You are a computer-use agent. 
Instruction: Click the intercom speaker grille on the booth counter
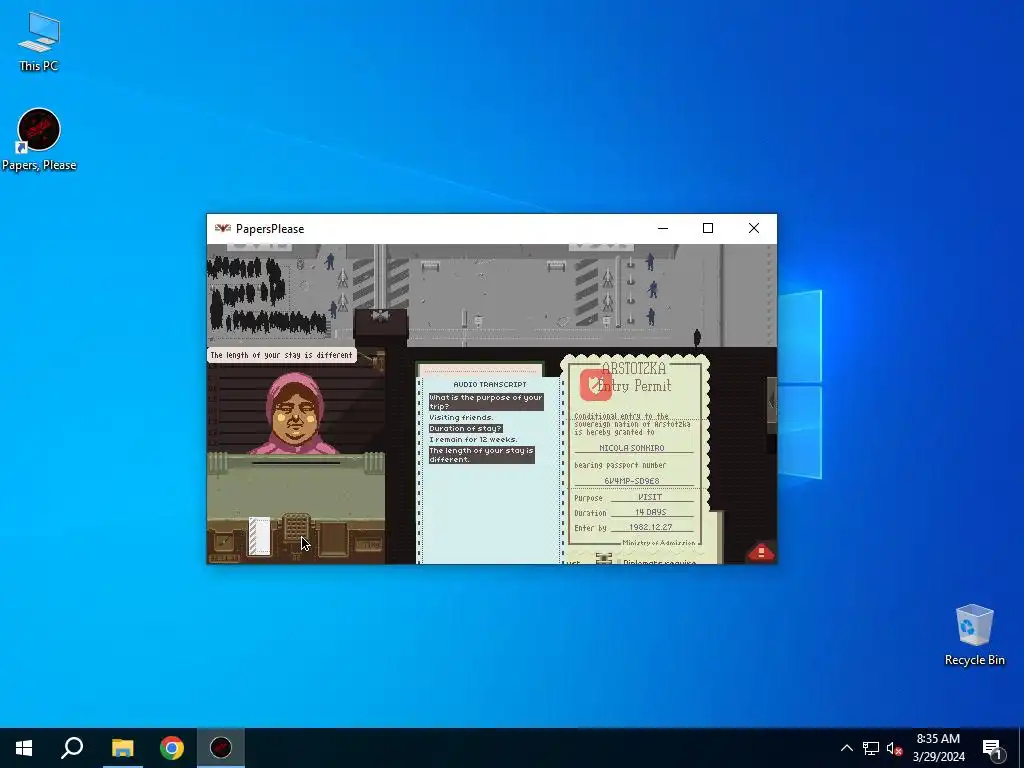[x=296, y=529]
